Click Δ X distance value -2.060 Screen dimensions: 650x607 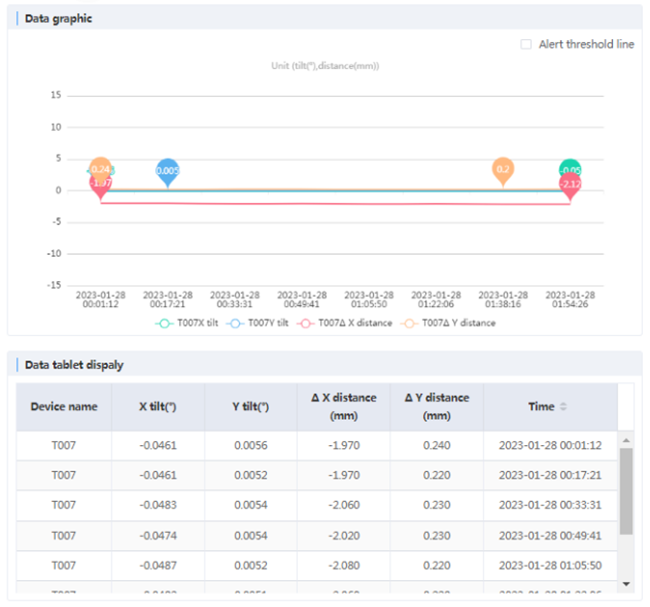(344, 505)
